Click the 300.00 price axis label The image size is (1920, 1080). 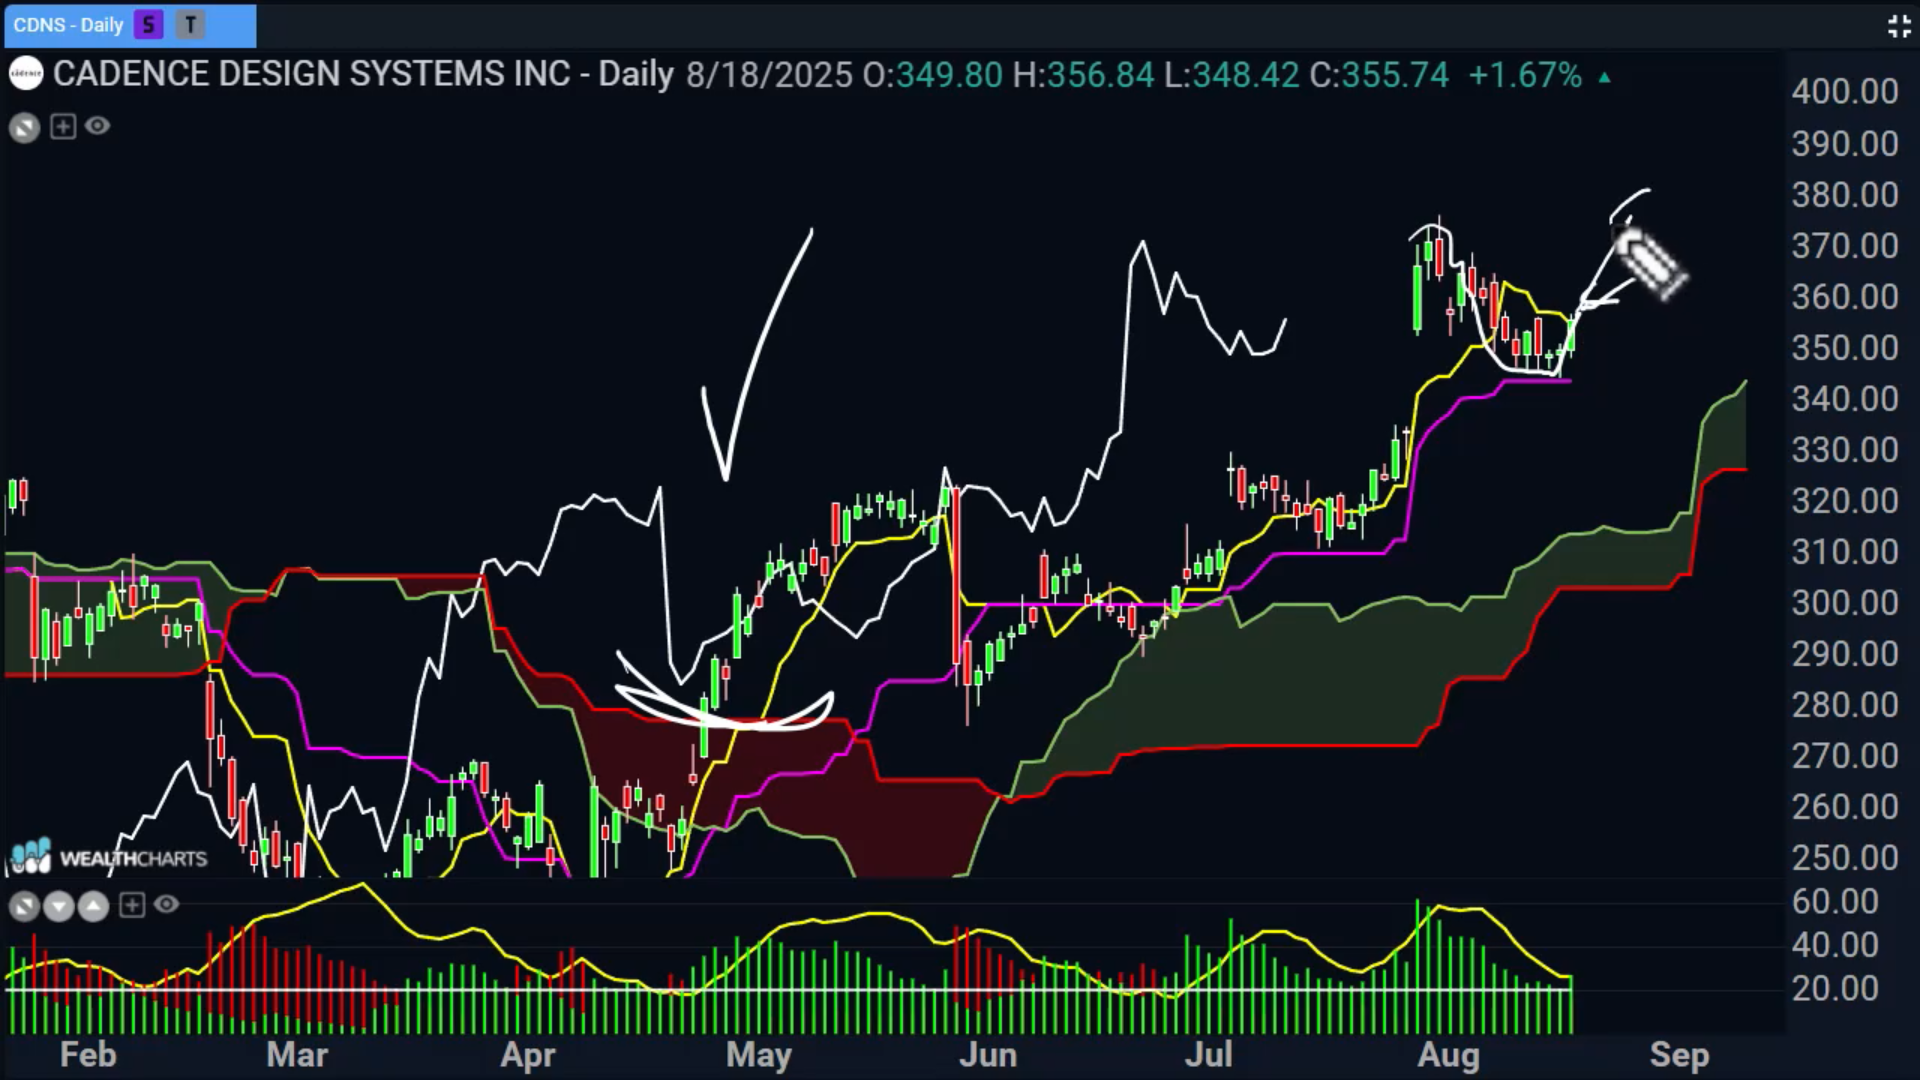[x=1845, y=603]
